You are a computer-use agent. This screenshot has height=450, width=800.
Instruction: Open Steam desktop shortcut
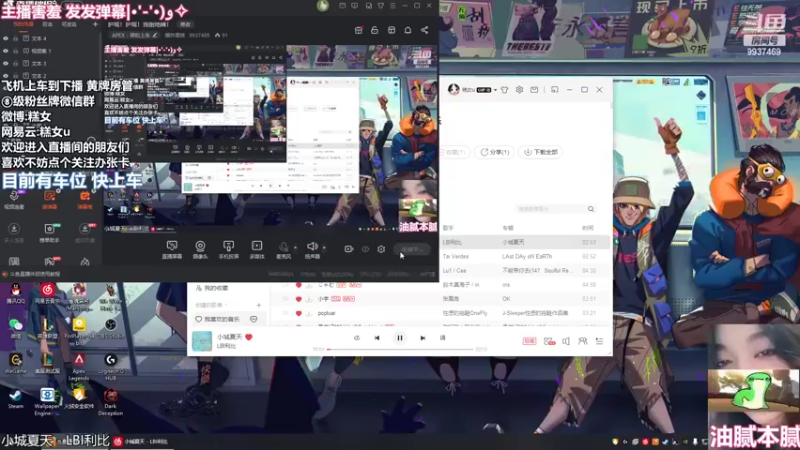coord(15,398)
